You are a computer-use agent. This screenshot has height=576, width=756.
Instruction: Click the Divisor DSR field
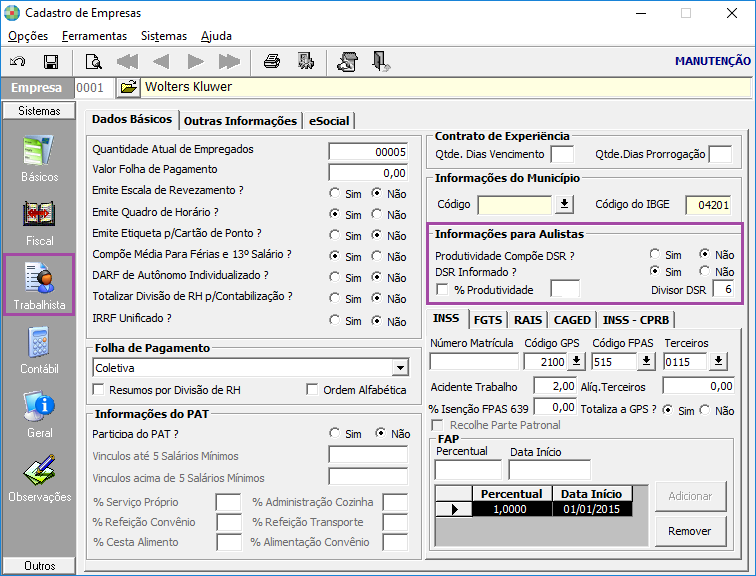click(x=723, y=290)
